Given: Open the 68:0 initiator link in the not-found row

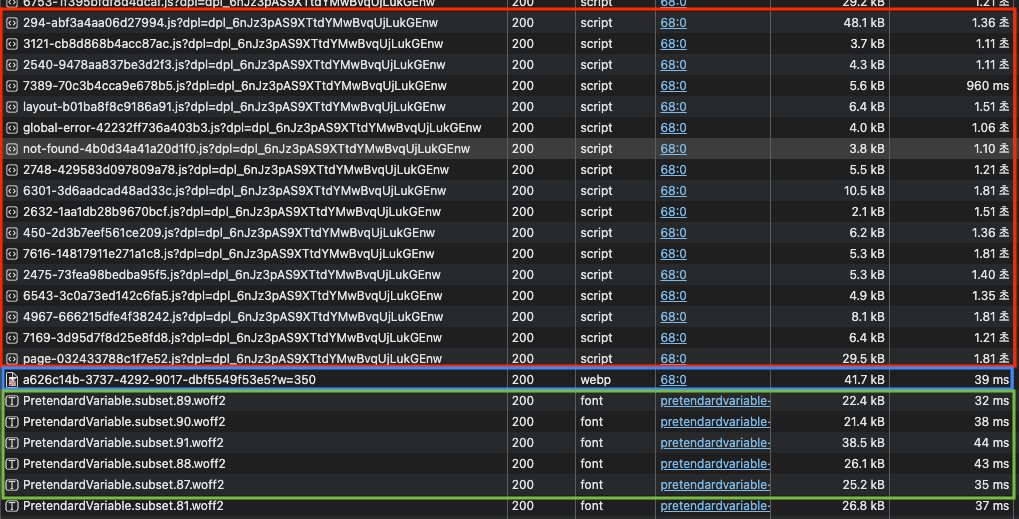Looking at the screenshot, I should pos(673,149).
